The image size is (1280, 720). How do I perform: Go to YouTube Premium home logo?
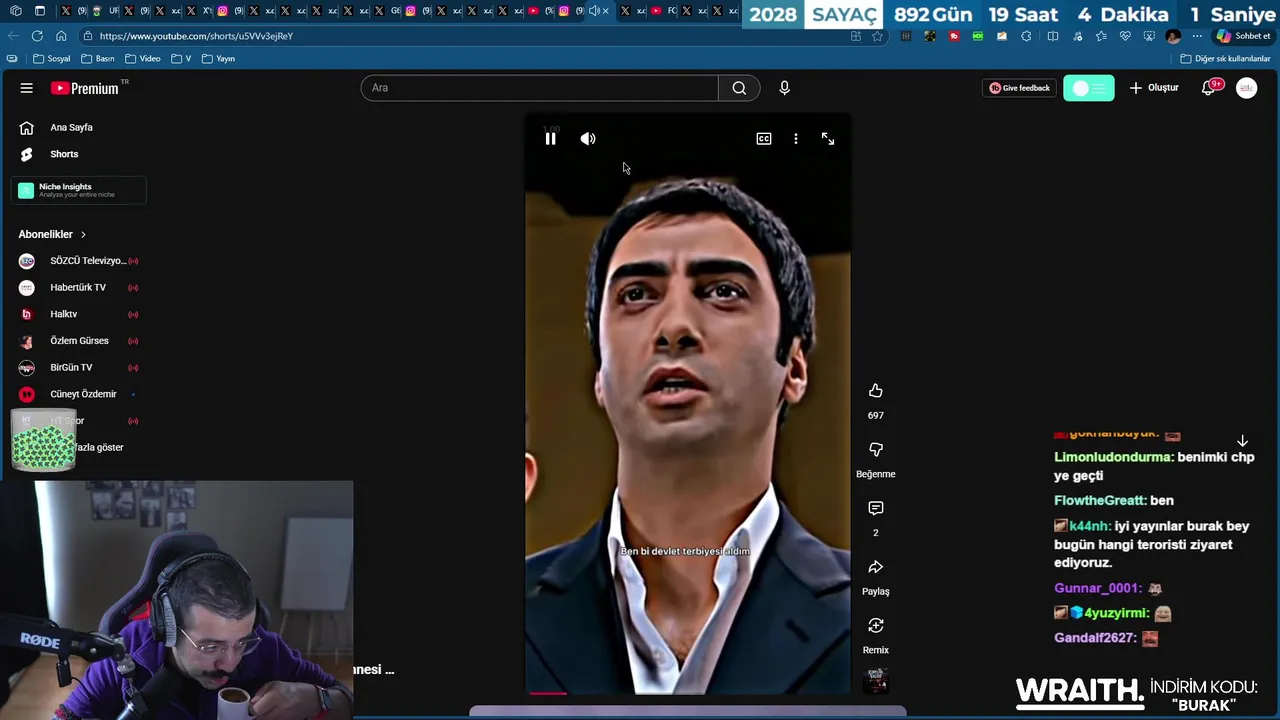tap(86, 88)
